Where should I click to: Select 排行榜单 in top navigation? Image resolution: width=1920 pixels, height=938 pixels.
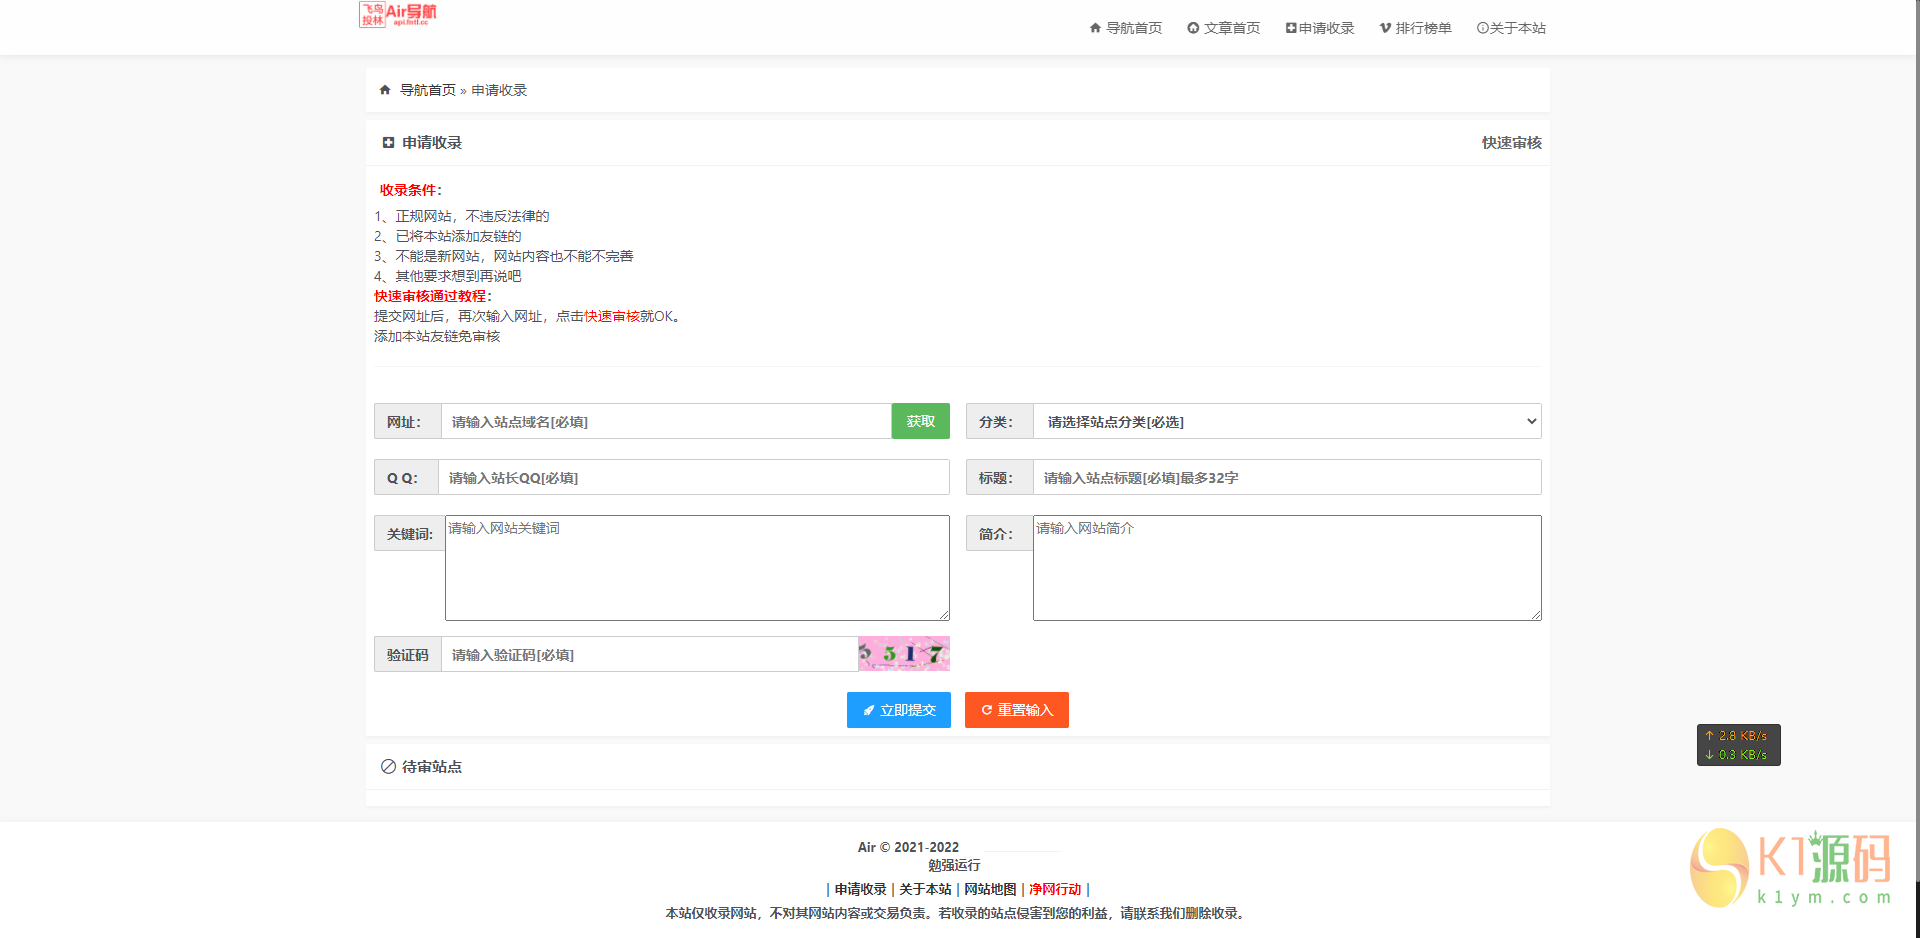(1415, 27)
